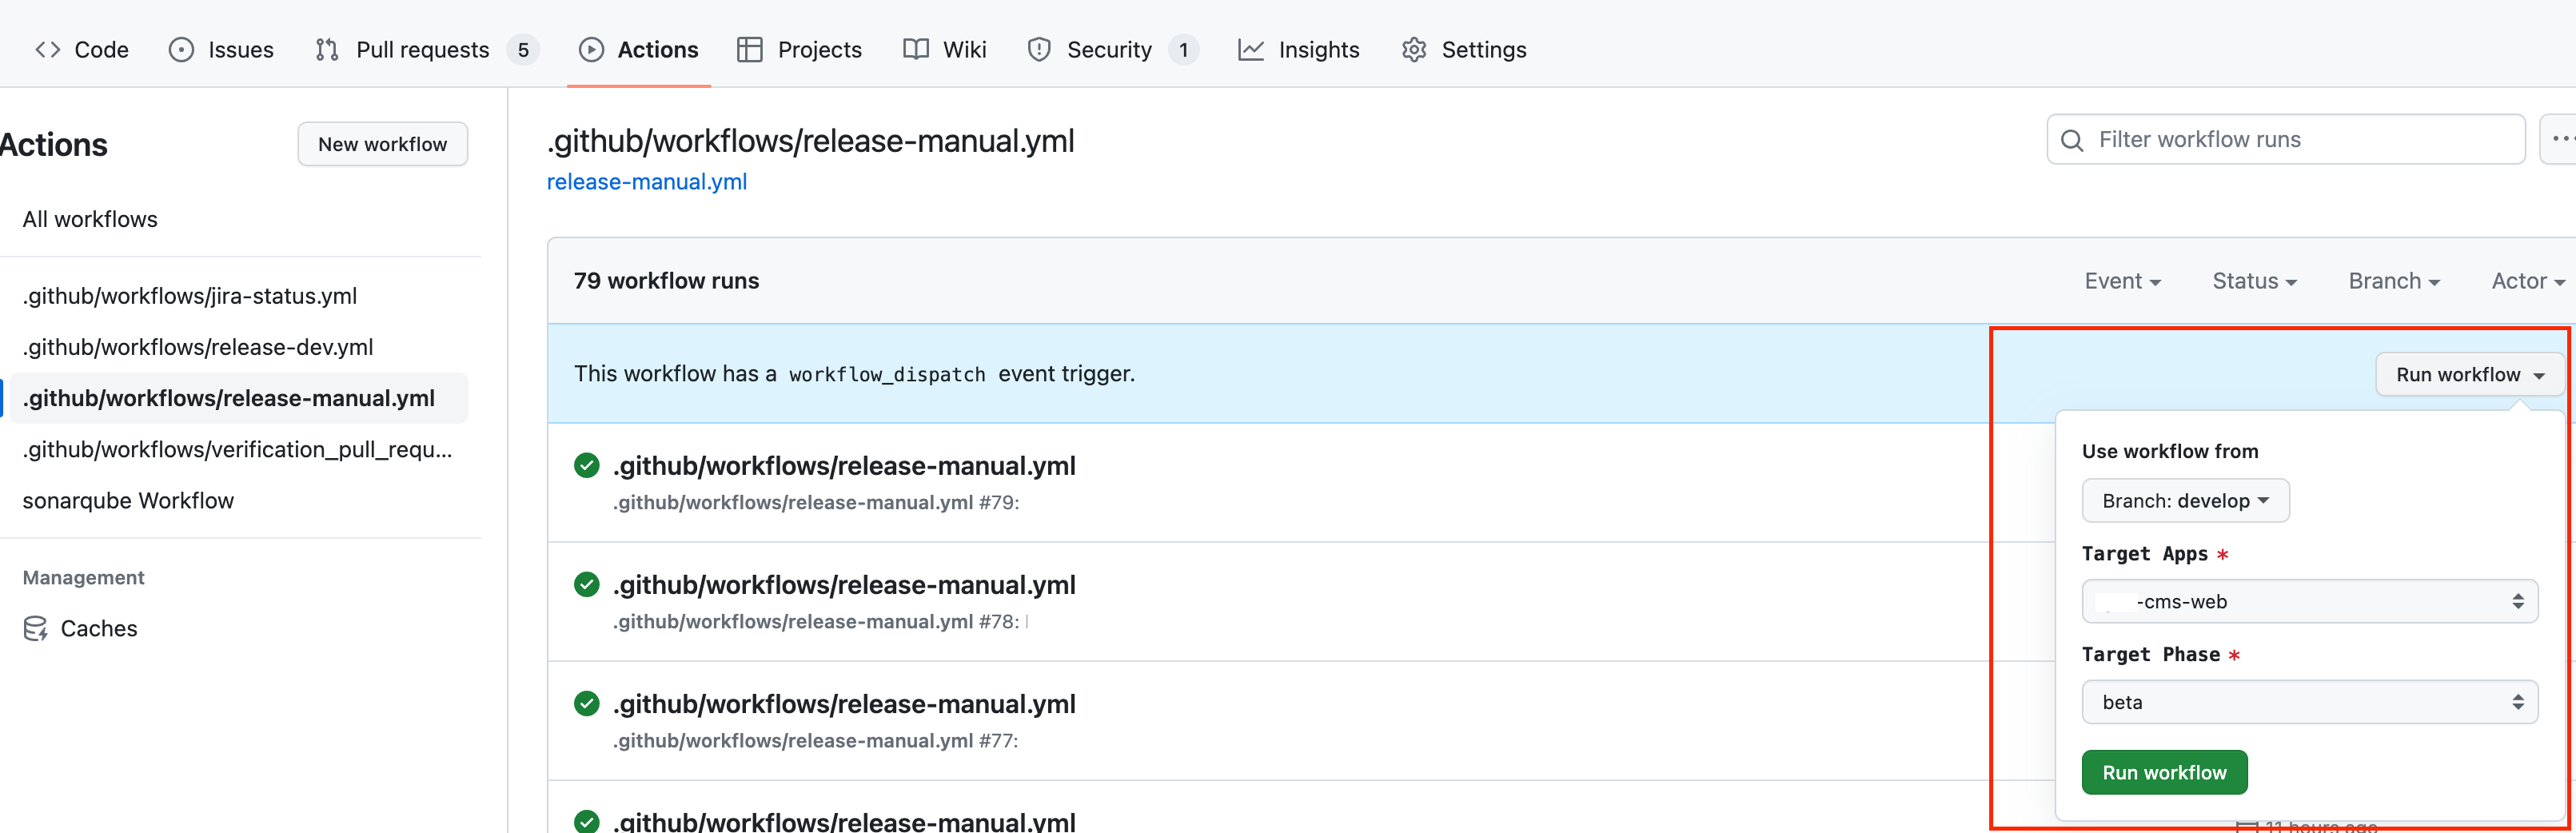This screenshot has width=2576, height=833.
Task: Expand the Status filter dropdown
Action: (2253, 281)
